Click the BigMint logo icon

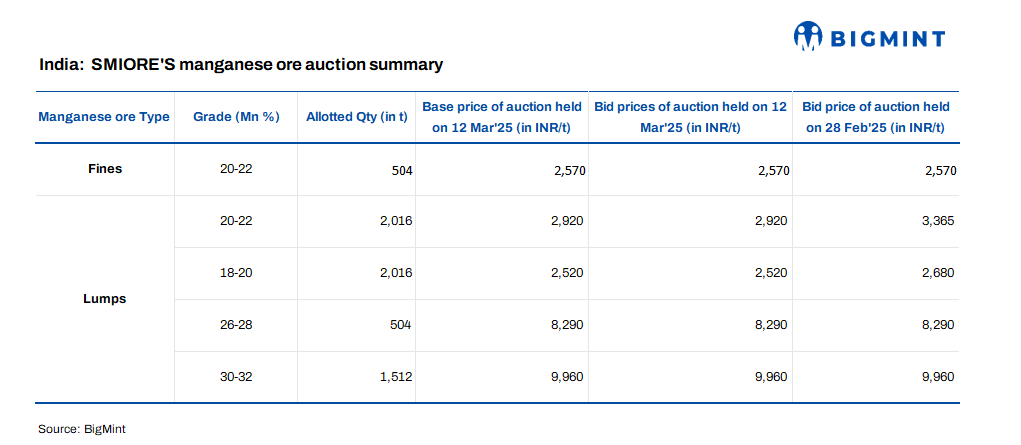click(807, 37)
